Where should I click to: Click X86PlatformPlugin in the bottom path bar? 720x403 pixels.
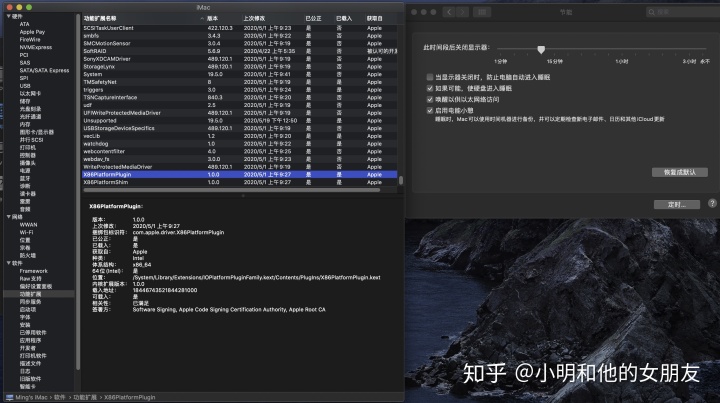pos(129,397)
